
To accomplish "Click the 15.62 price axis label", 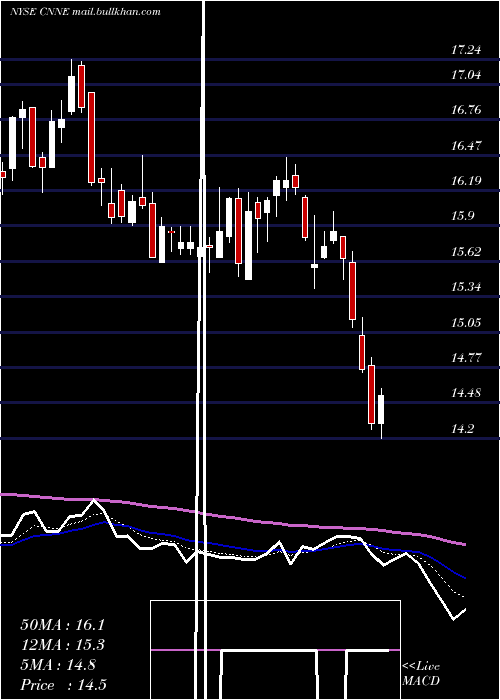I will (466, 252).
